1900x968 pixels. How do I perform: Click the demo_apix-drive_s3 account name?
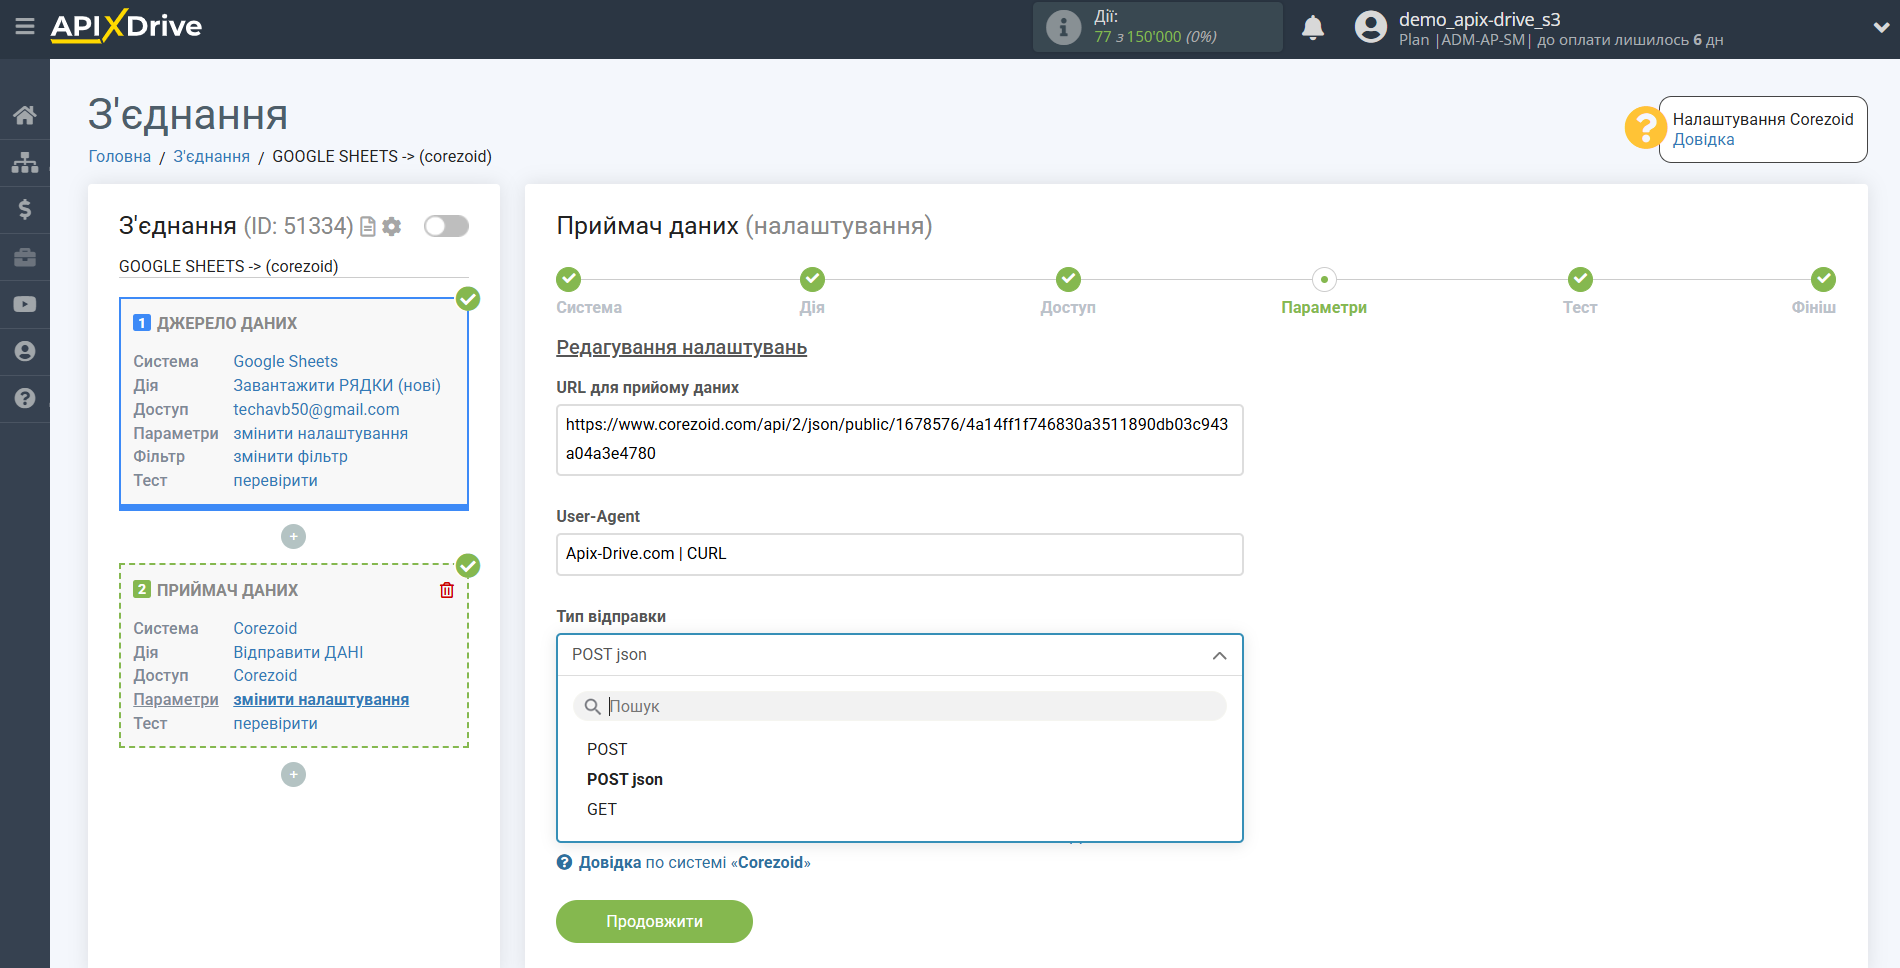pos(1479,19)
